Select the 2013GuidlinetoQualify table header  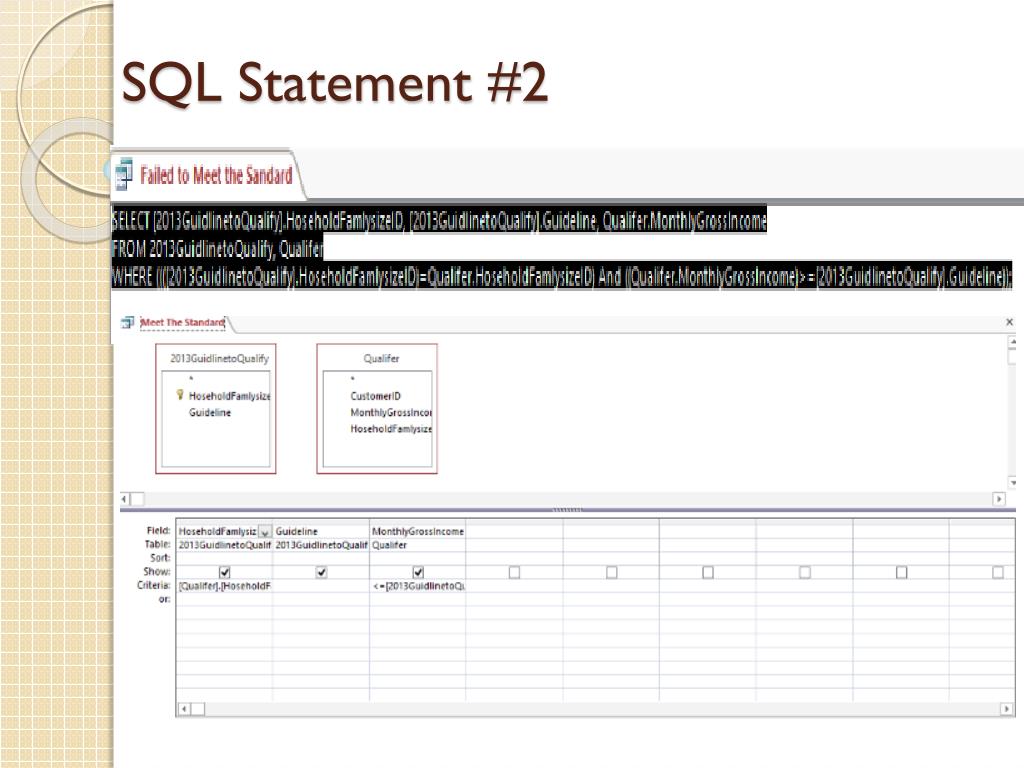pos(219,359)
